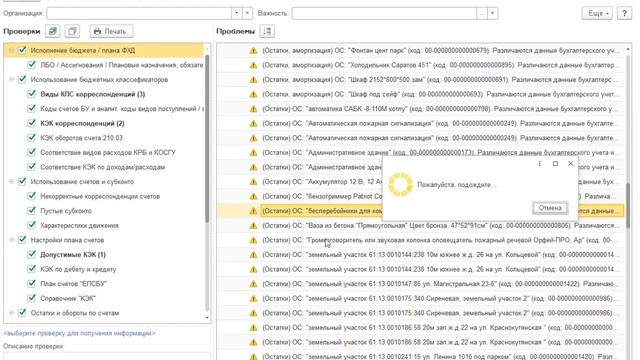Click the problems list scroll-up arrow

point(628,49)
